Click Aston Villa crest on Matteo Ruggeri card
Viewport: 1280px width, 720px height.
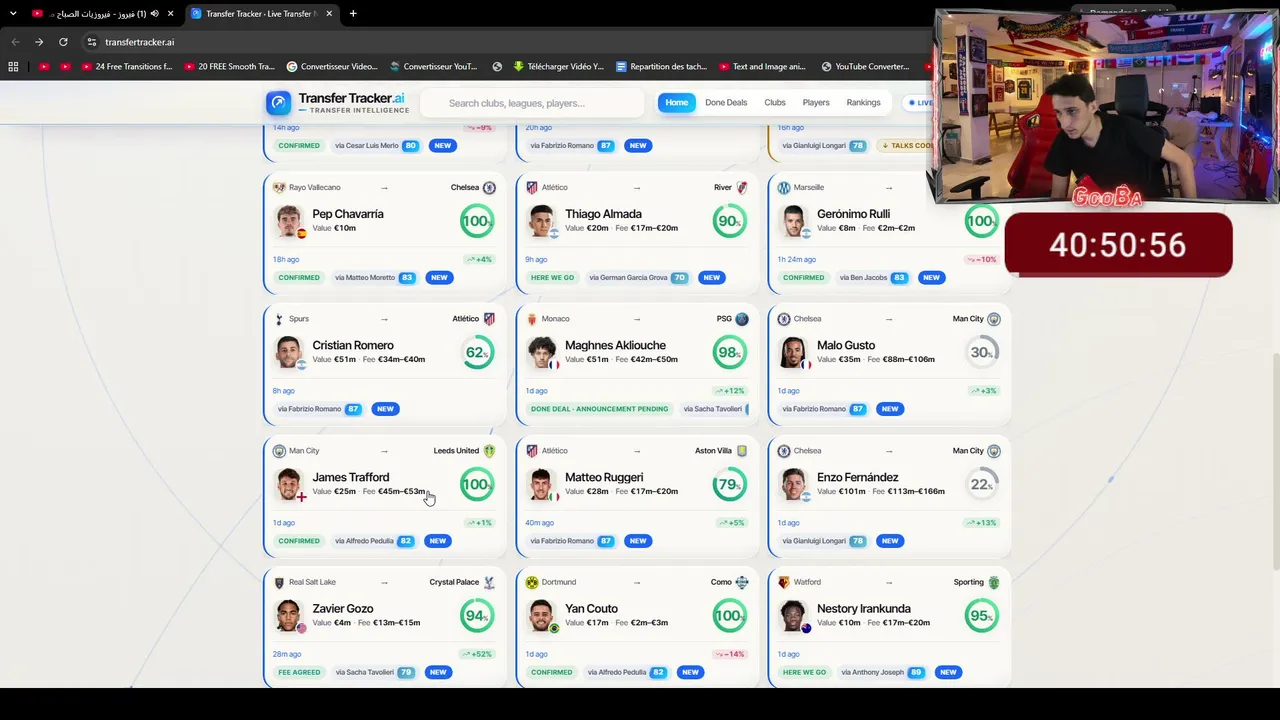pos(742,451)
